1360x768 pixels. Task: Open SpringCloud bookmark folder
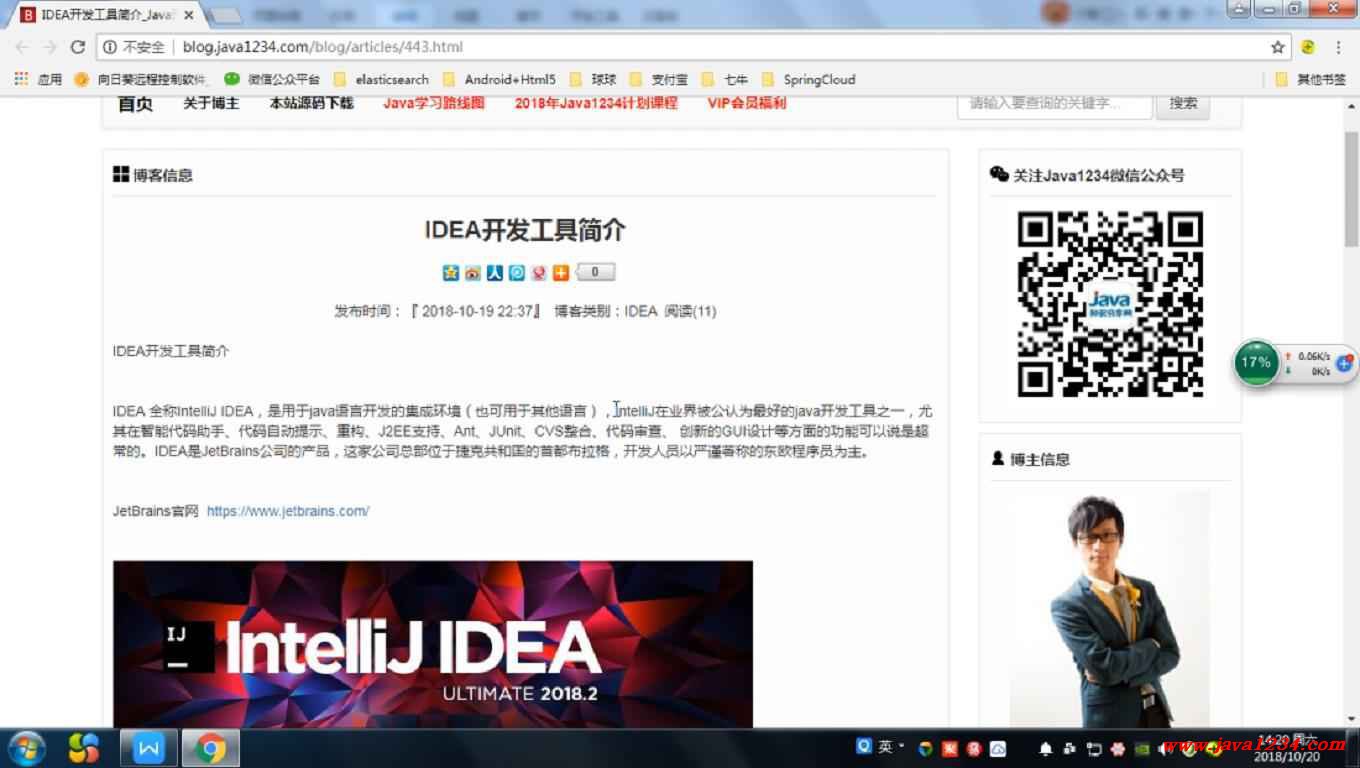(x=808, y=79)
